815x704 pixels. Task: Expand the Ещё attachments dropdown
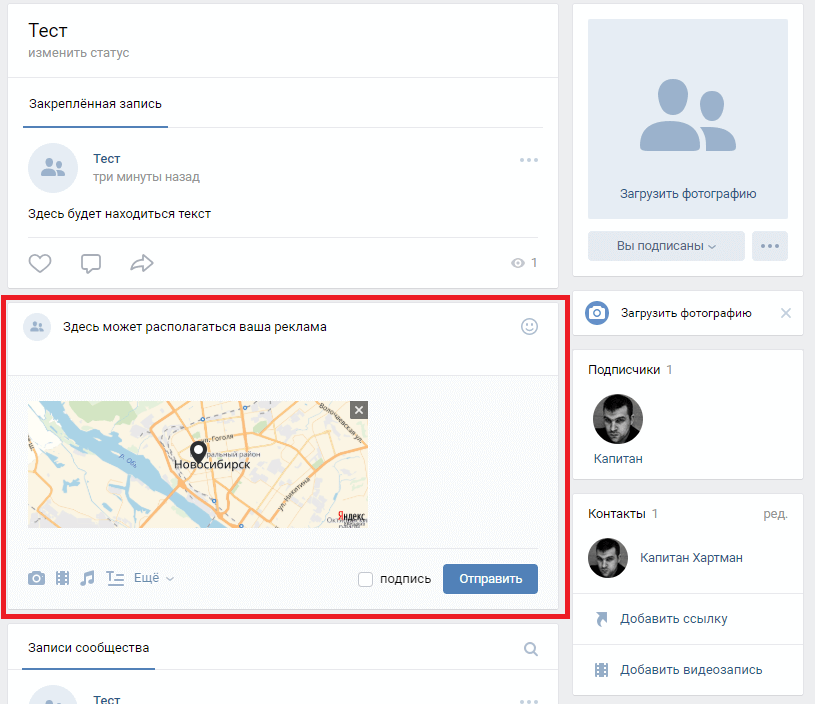(x=153, y=578)
